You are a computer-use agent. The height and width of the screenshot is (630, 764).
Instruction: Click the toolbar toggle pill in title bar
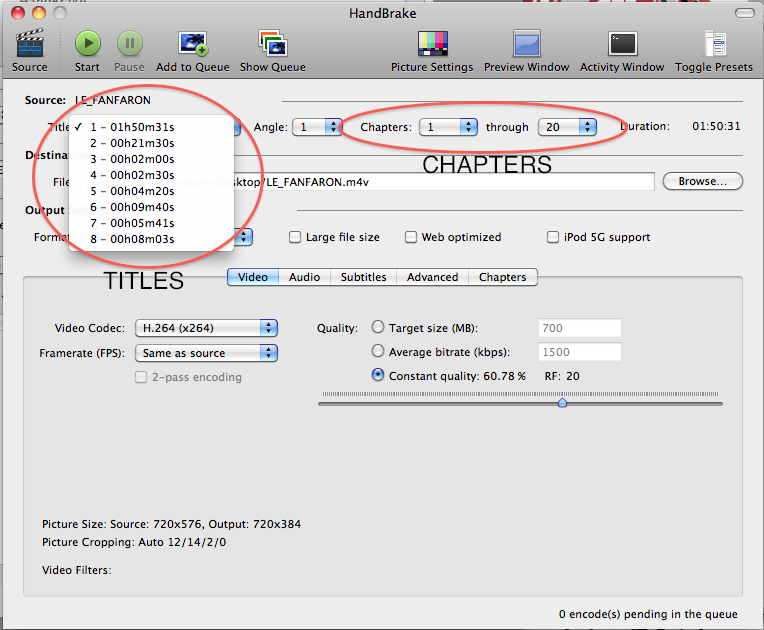[x=745, y=13]
